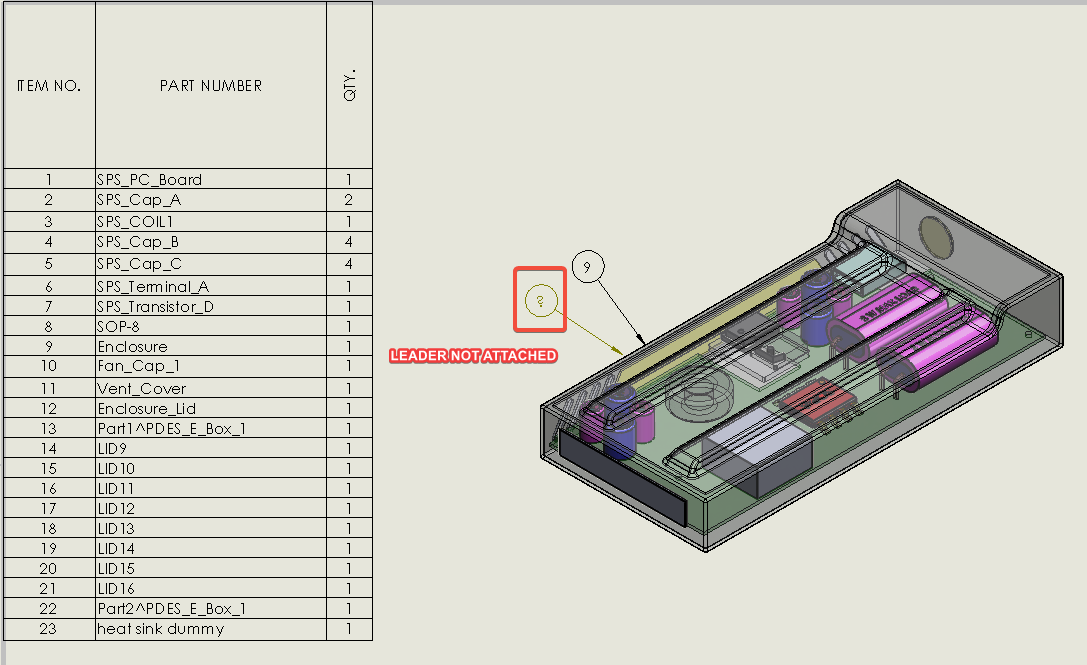
Task: Click the SPS_Cap_C part number cell
Action: 211,264
